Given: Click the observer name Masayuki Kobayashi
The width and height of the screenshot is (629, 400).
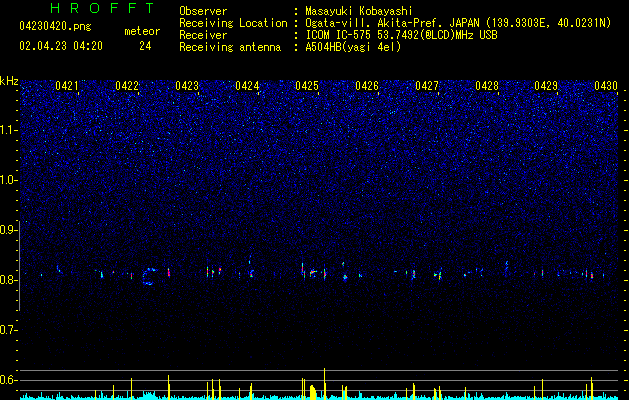Looking at the screenshot, I should pos(359,11).
